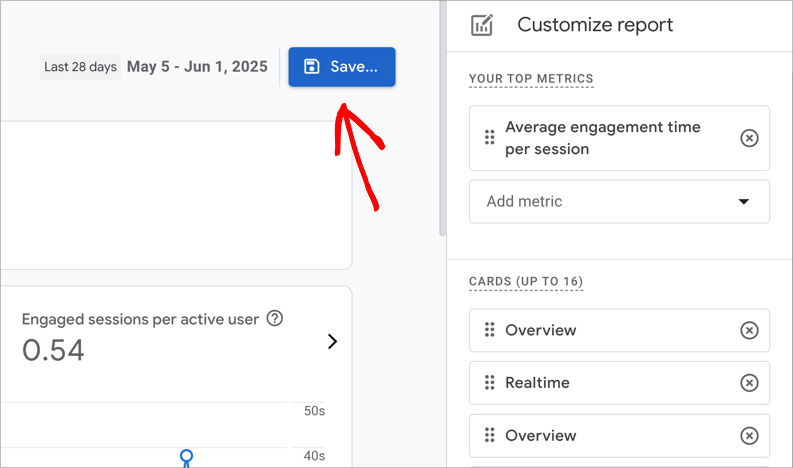Click the vertical scrollbar beside the report

(443, 118)
